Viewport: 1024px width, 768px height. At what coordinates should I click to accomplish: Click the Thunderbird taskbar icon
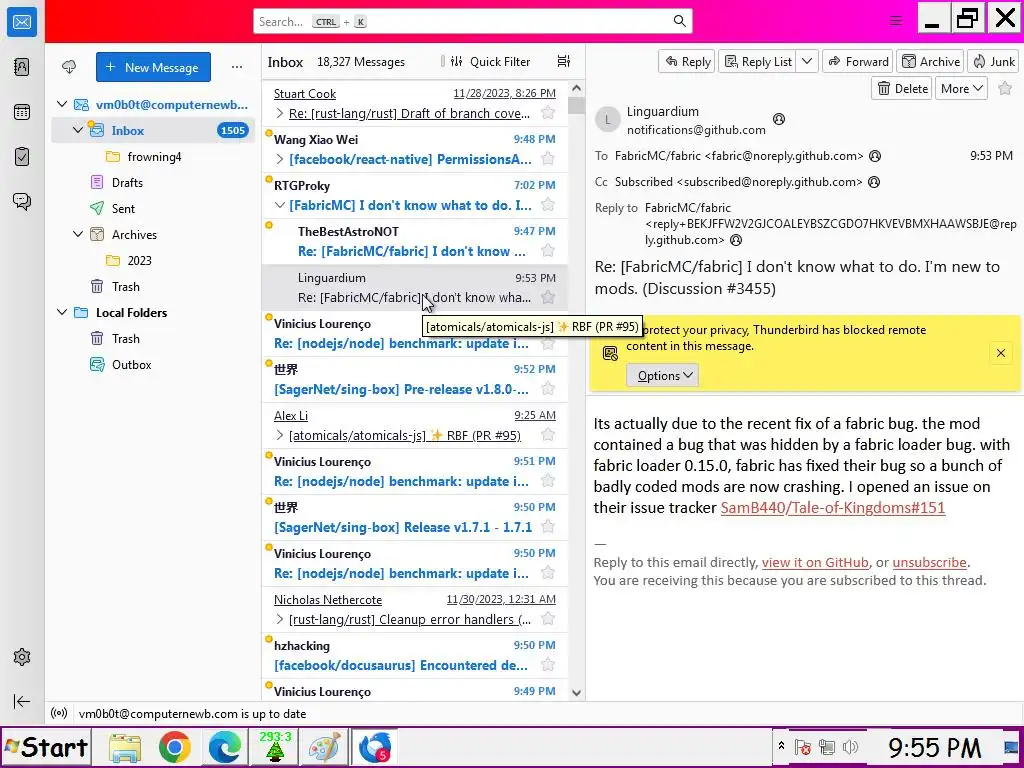pos(375,748)
